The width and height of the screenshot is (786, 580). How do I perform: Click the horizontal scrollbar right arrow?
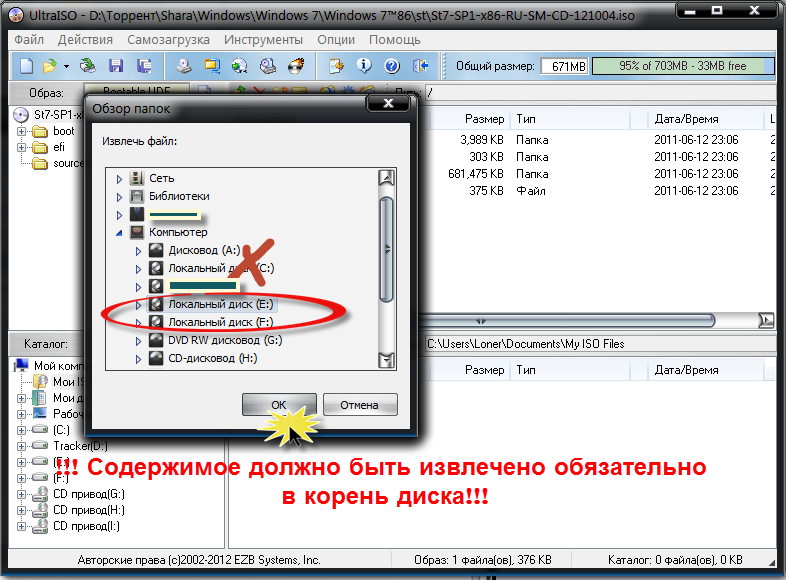766,320
